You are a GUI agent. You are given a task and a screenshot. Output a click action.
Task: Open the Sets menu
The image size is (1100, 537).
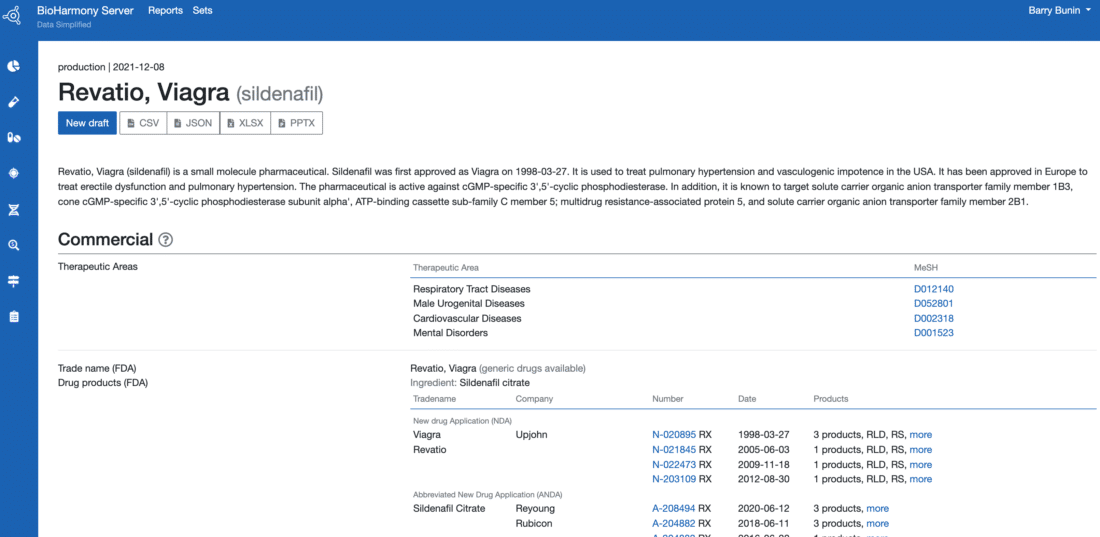pyautogui.click(x=203, y=11)
